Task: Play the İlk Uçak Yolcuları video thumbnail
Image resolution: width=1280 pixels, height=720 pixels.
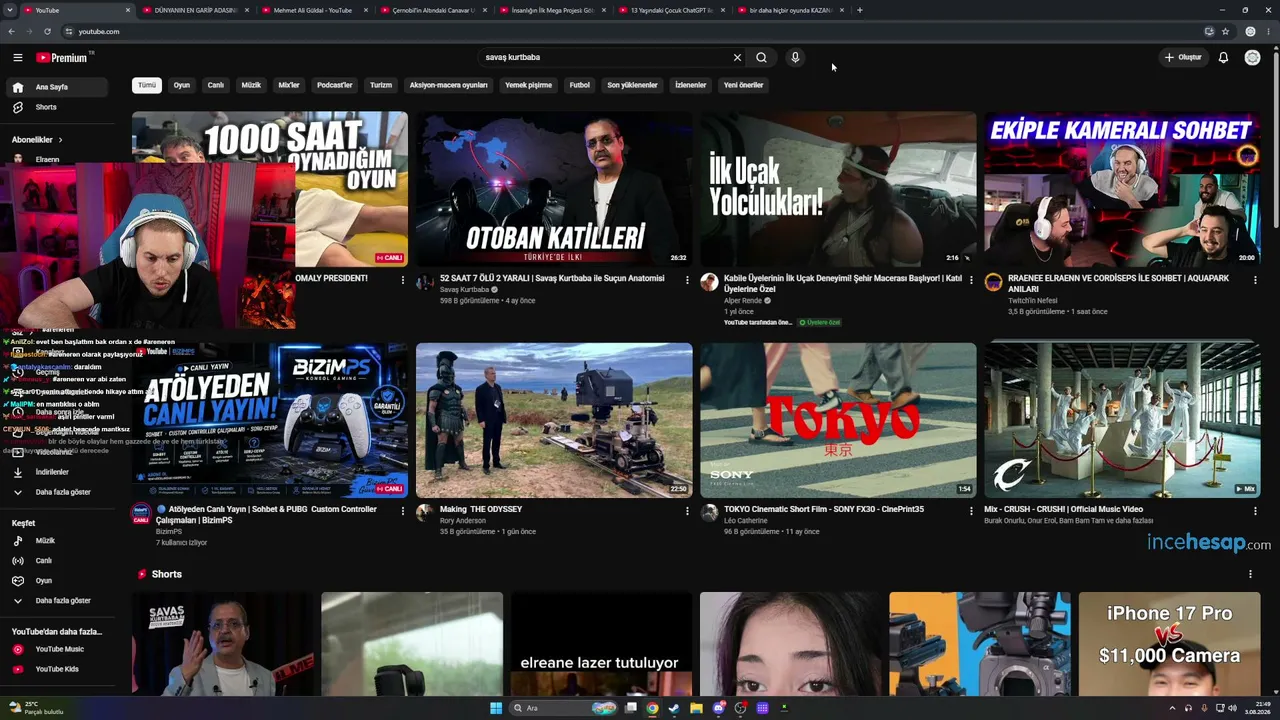Action: tap(838, 189)
